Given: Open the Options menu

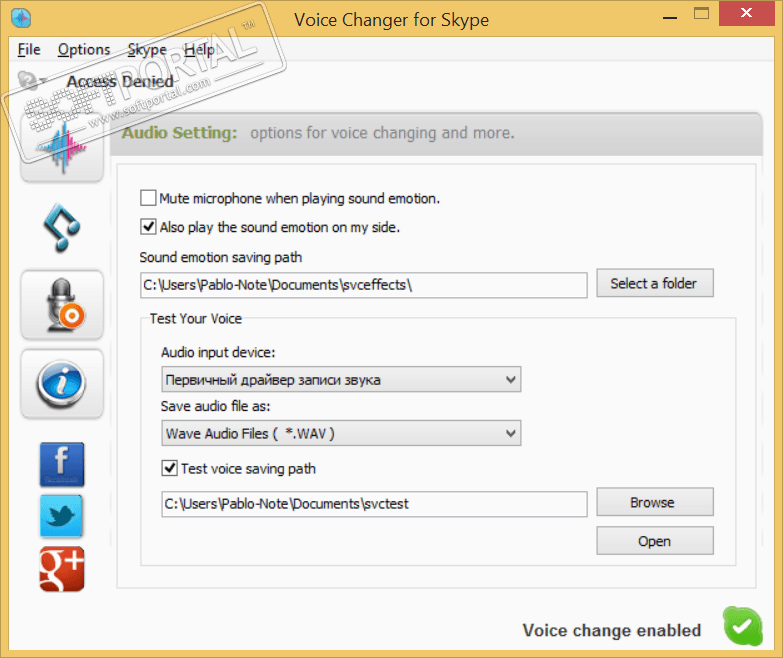Looking at the screenshot, I should click(x=84, y=49).
